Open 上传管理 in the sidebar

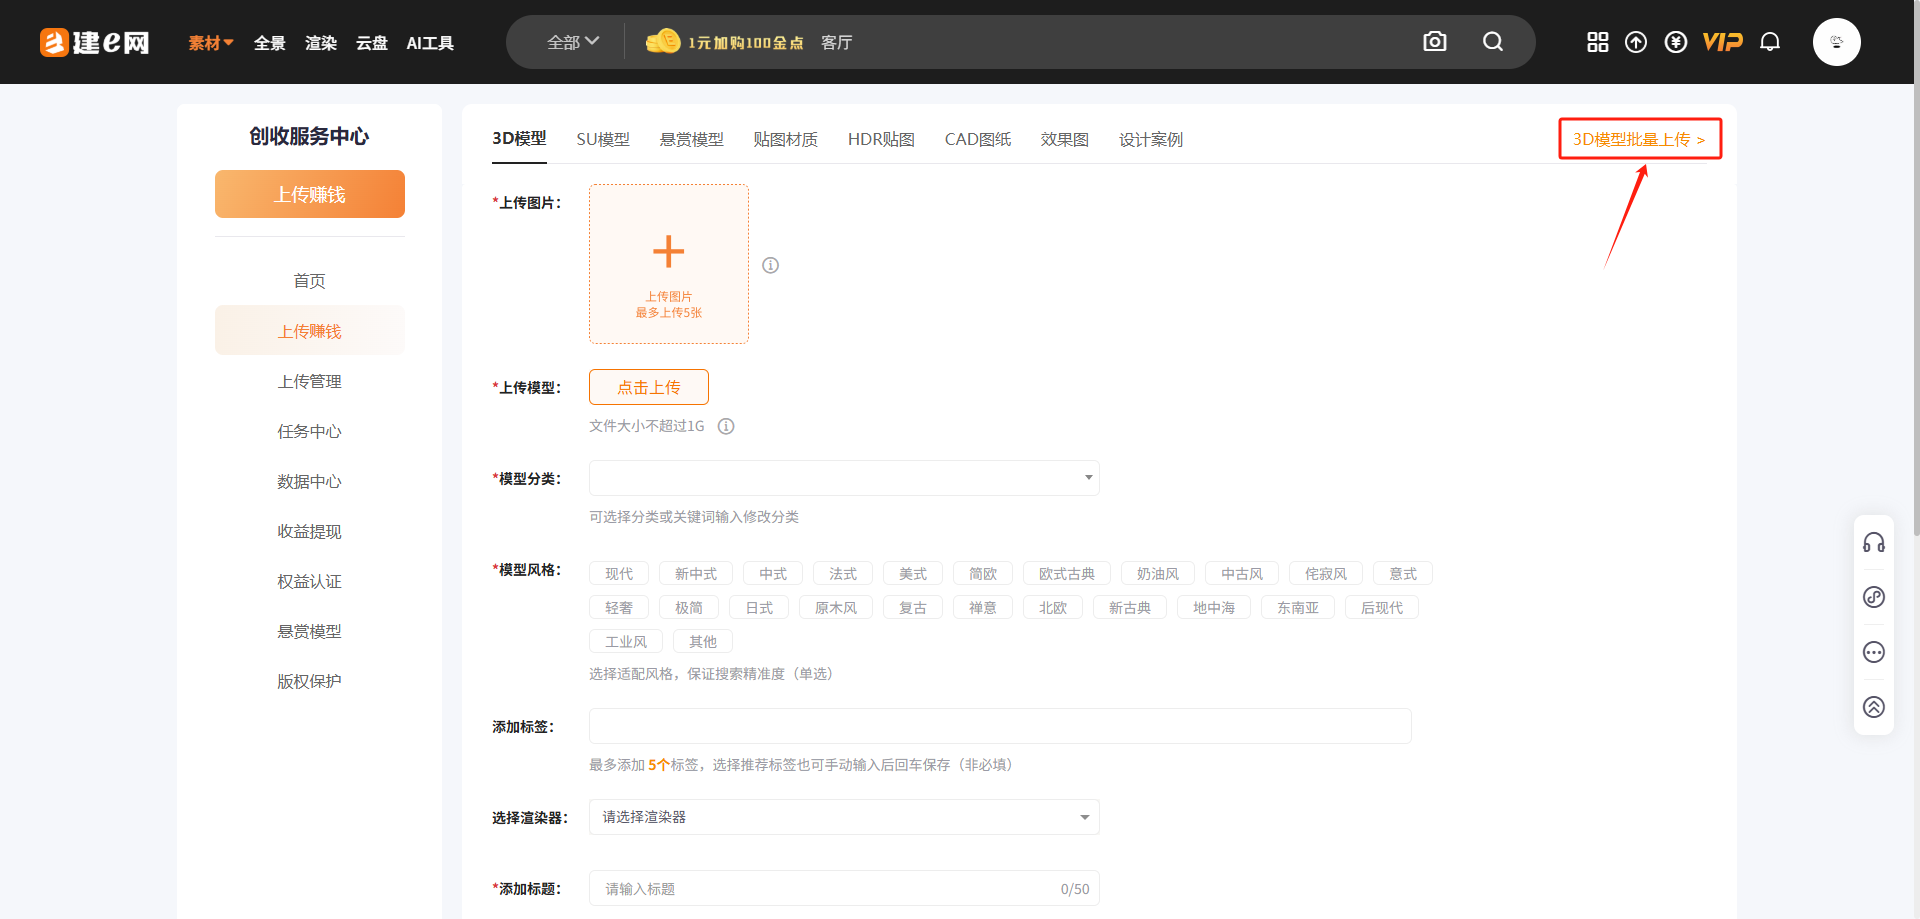pos(309,382)
